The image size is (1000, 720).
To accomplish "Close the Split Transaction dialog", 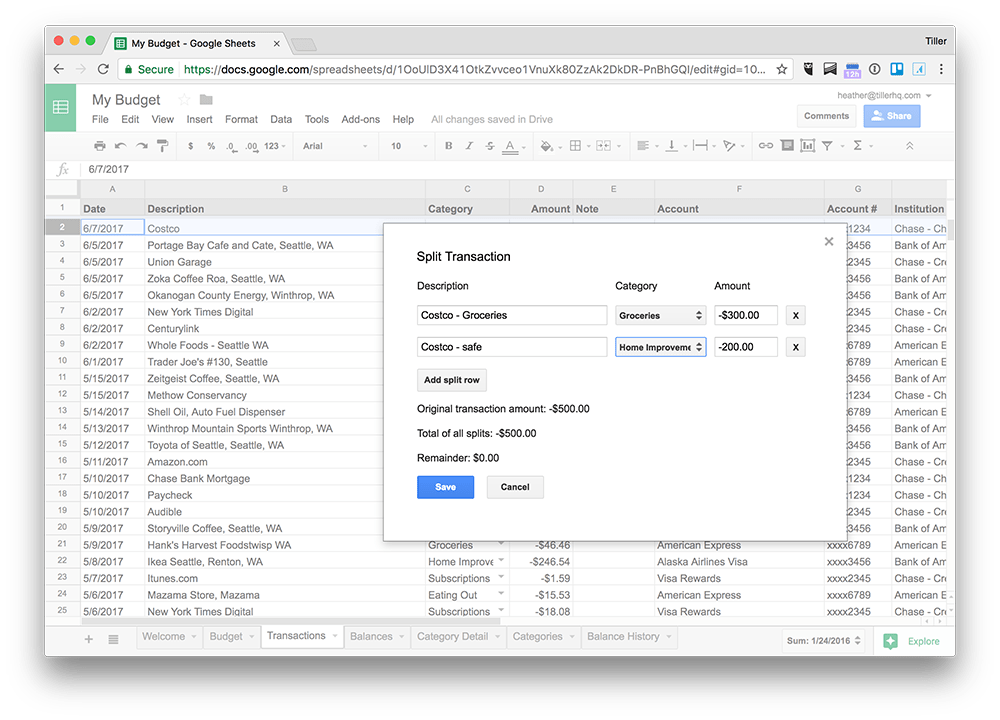I will coord(828,242).
